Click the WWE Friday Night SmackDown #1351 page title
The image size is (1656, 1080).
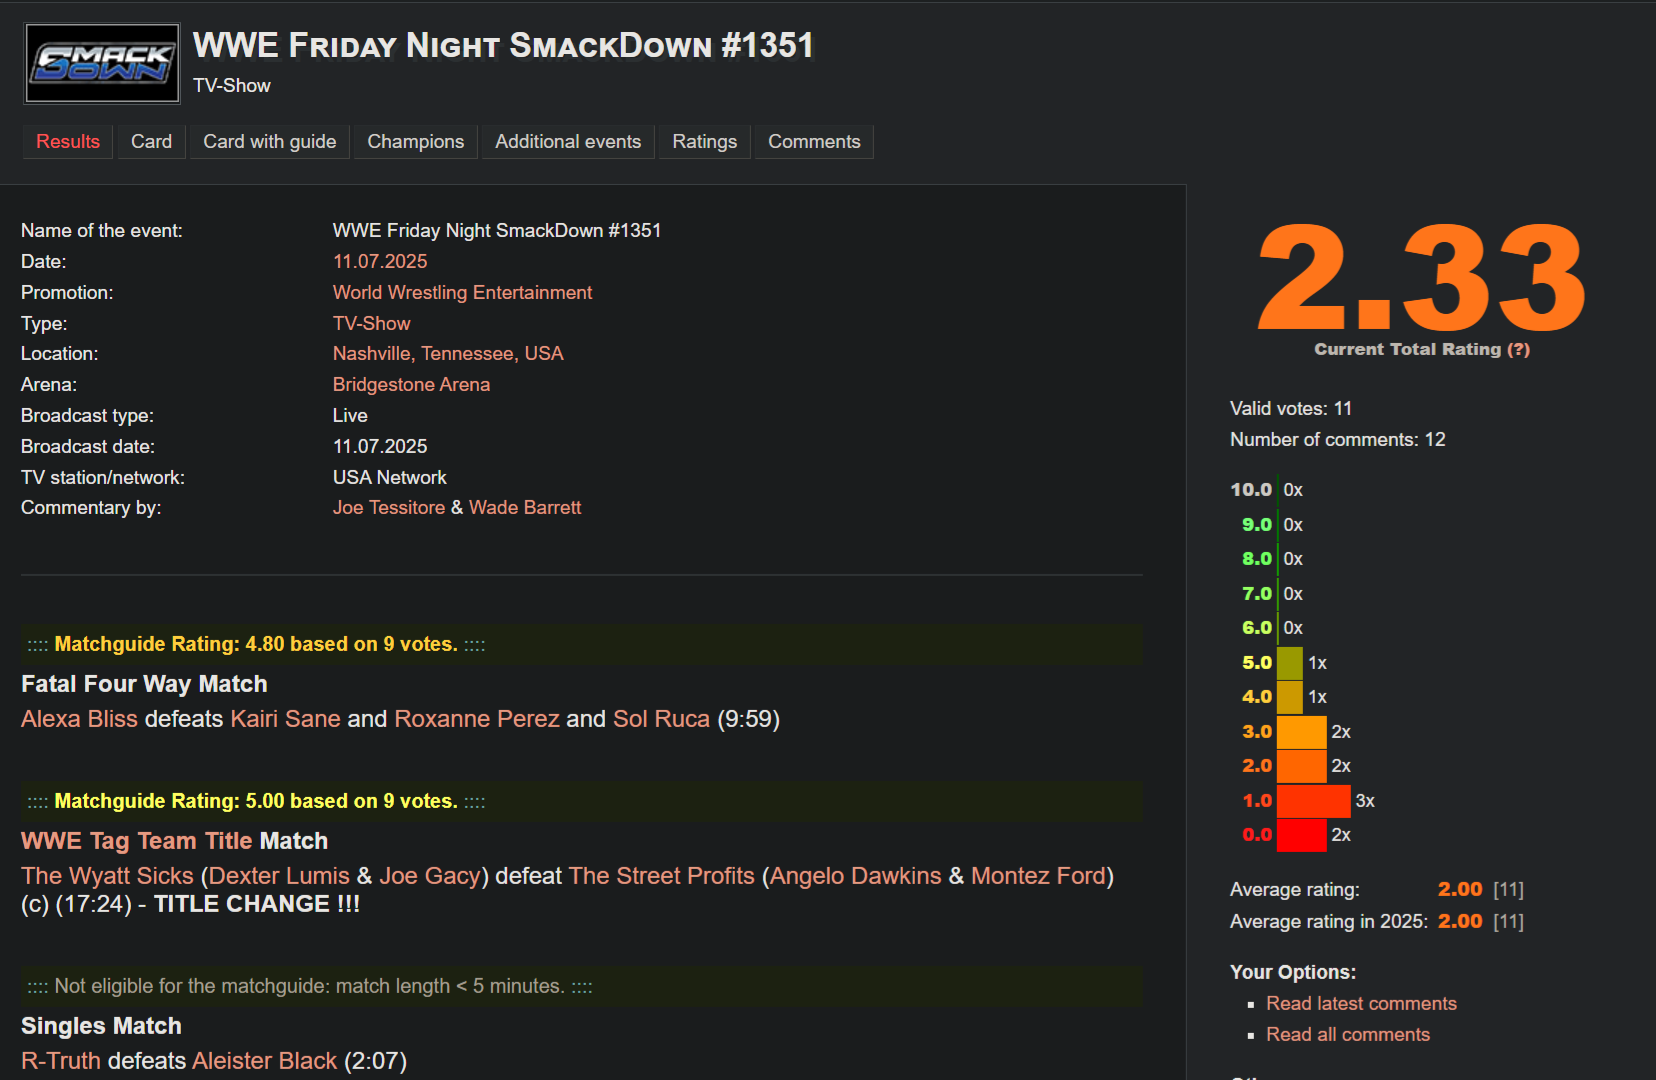click(x=503, y=46)
